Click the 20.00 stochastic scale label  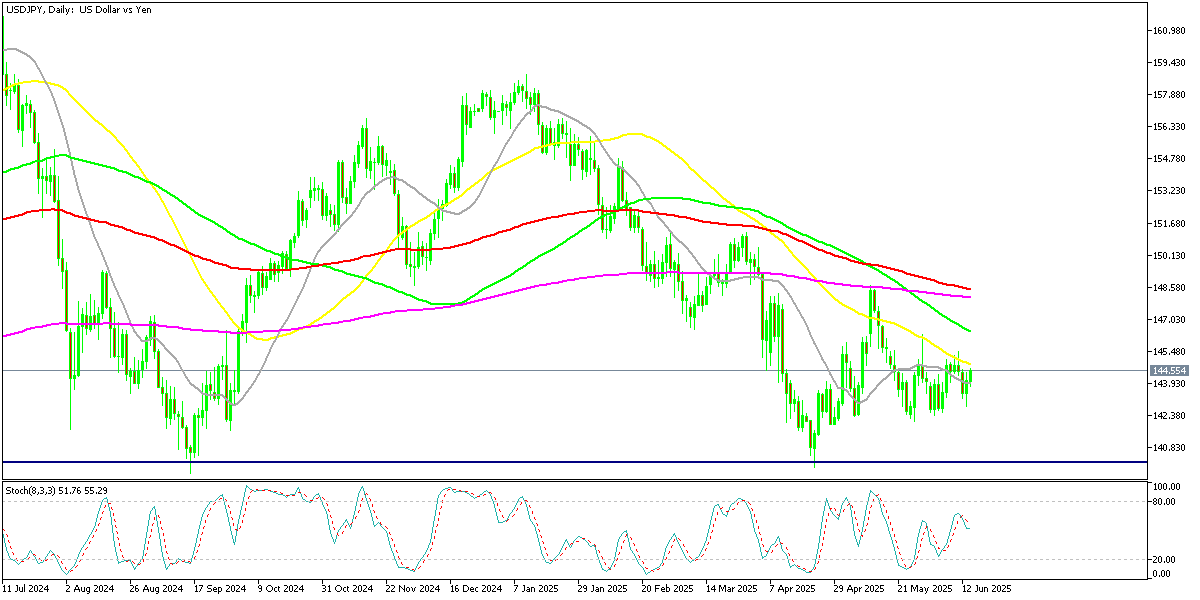(x=1164, y=560)
